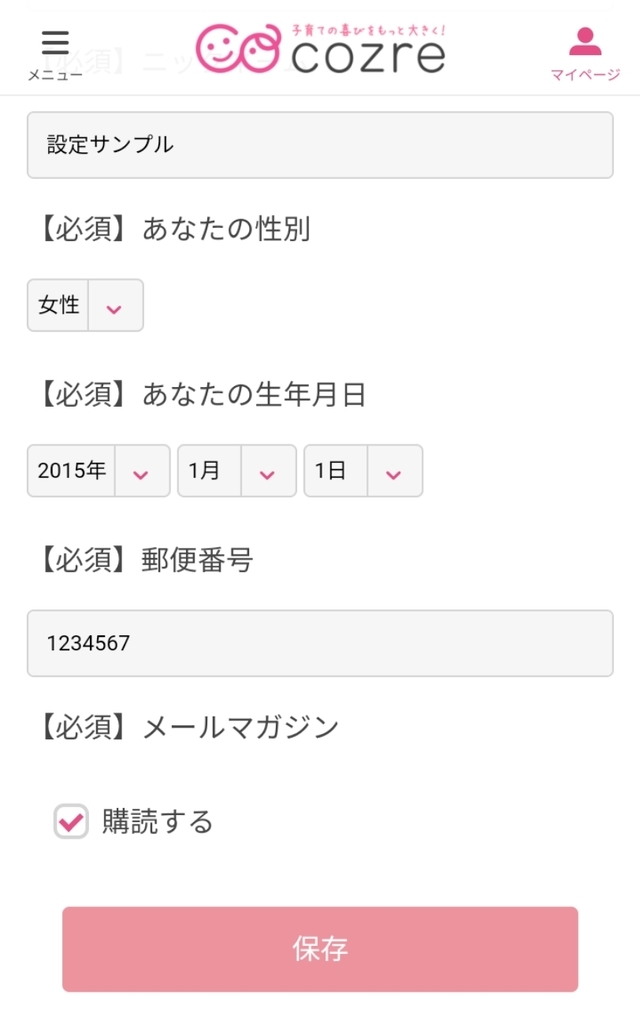Click the pink arrow beside 1日
Viewport: 640px width, 1009px height.
pos(394,473)
